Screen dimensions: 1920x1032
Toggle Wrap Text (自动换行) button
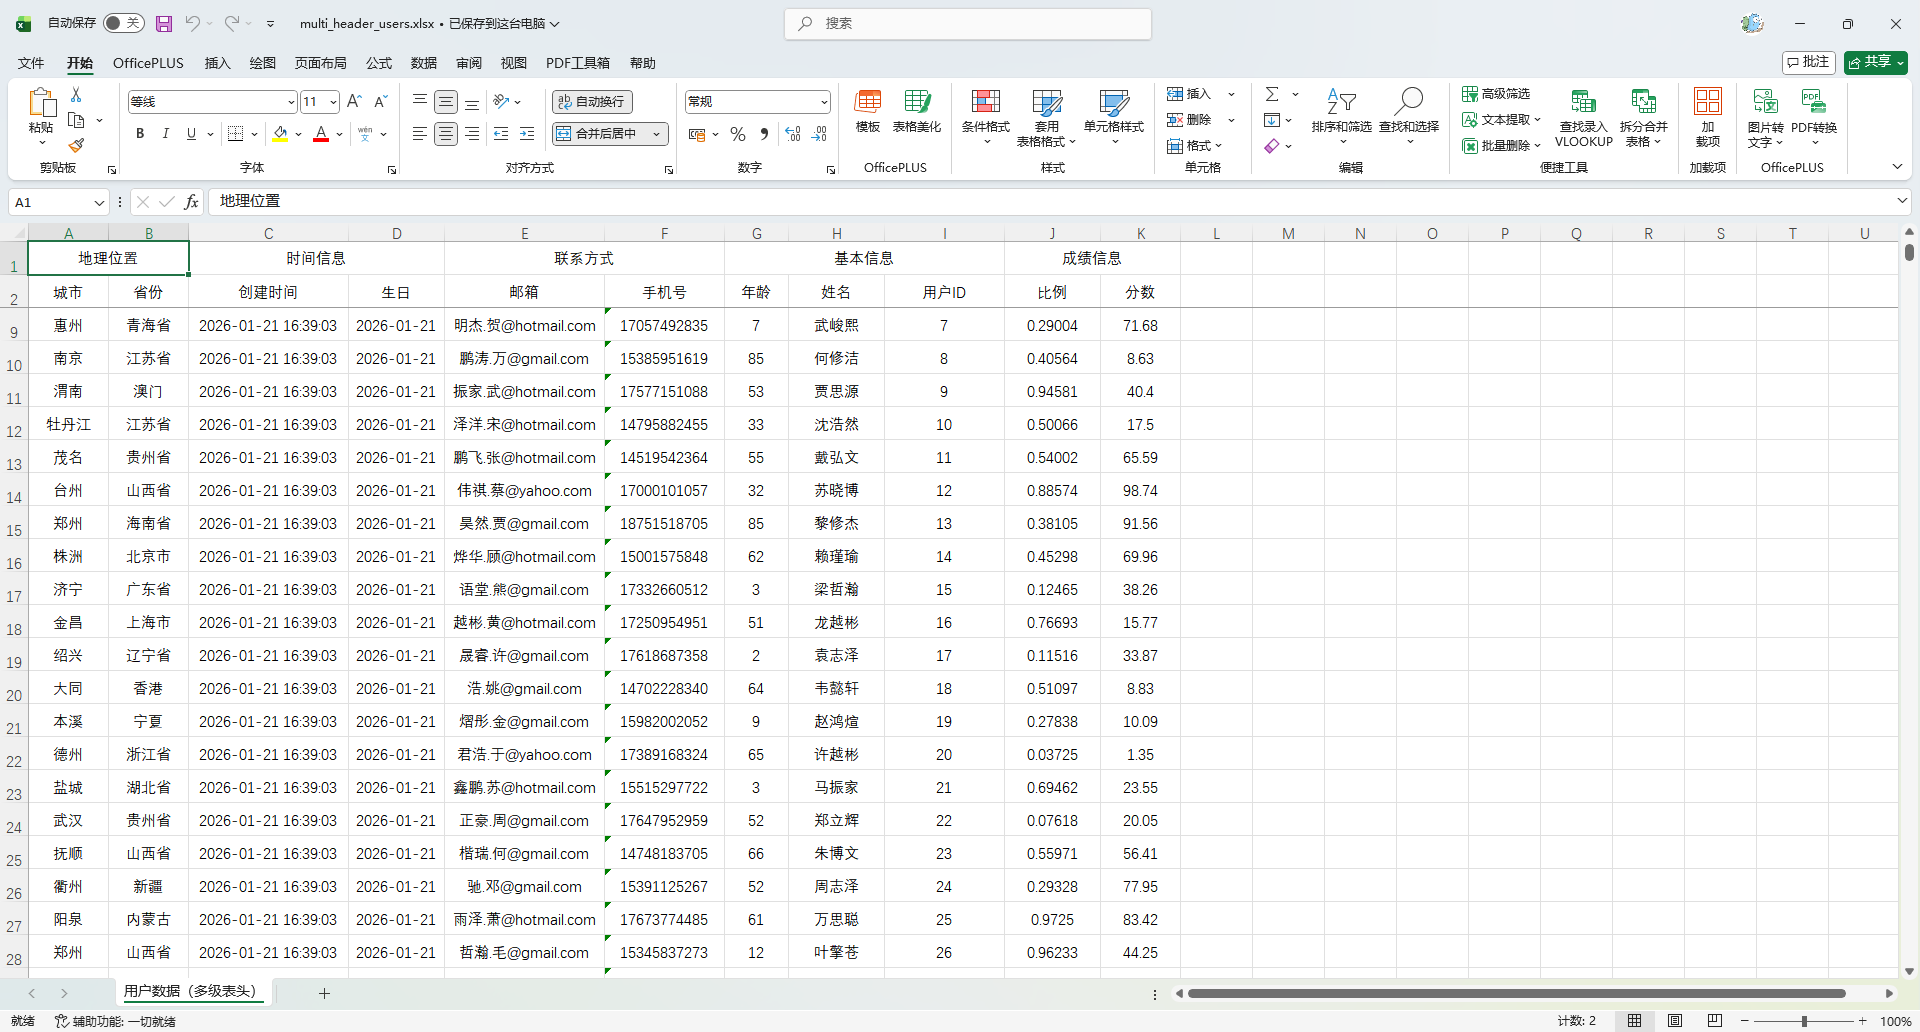pos(592,102)
